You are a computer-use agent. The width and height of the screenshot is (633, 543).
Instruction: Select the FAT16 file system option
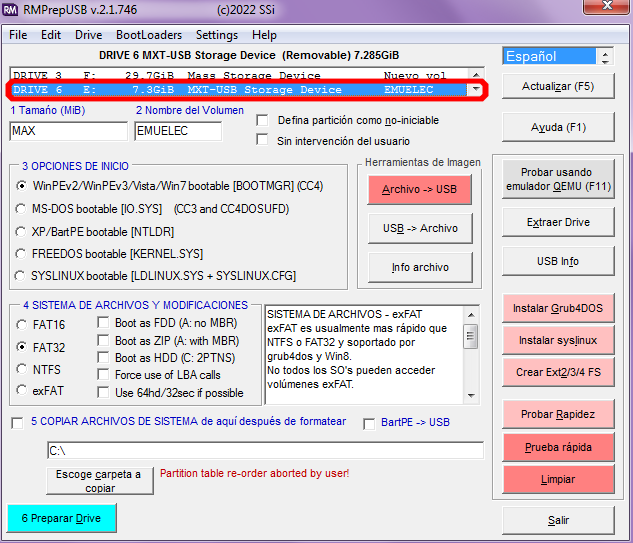pos(21,325)
